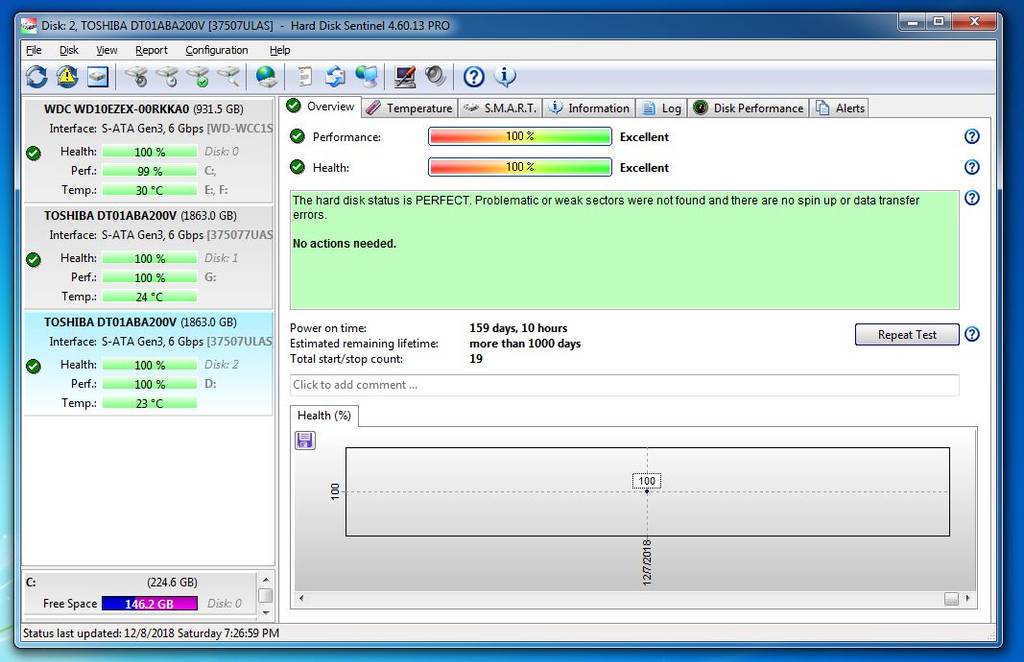Click help icon beside Repeat Test button
Image resolution: width=1024 pixels, height=662 pixels.
pyautogui.click(x=972, y=334)
